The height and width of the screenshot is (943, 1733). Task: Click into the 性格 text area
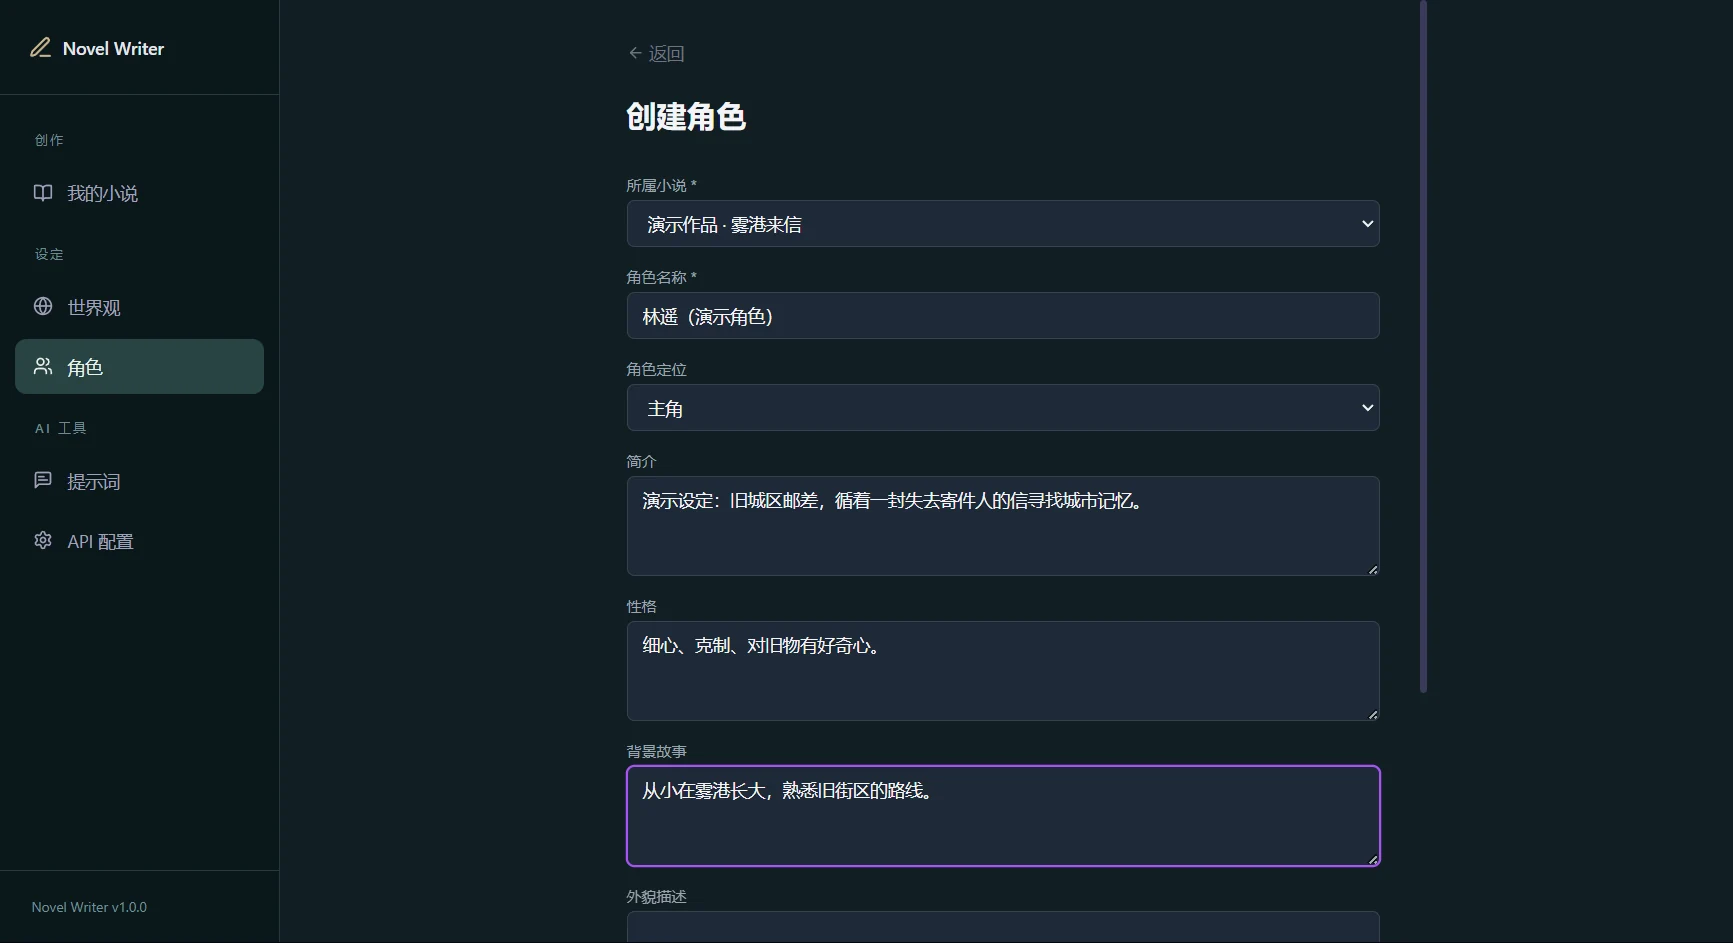[x=1003, y=671]
